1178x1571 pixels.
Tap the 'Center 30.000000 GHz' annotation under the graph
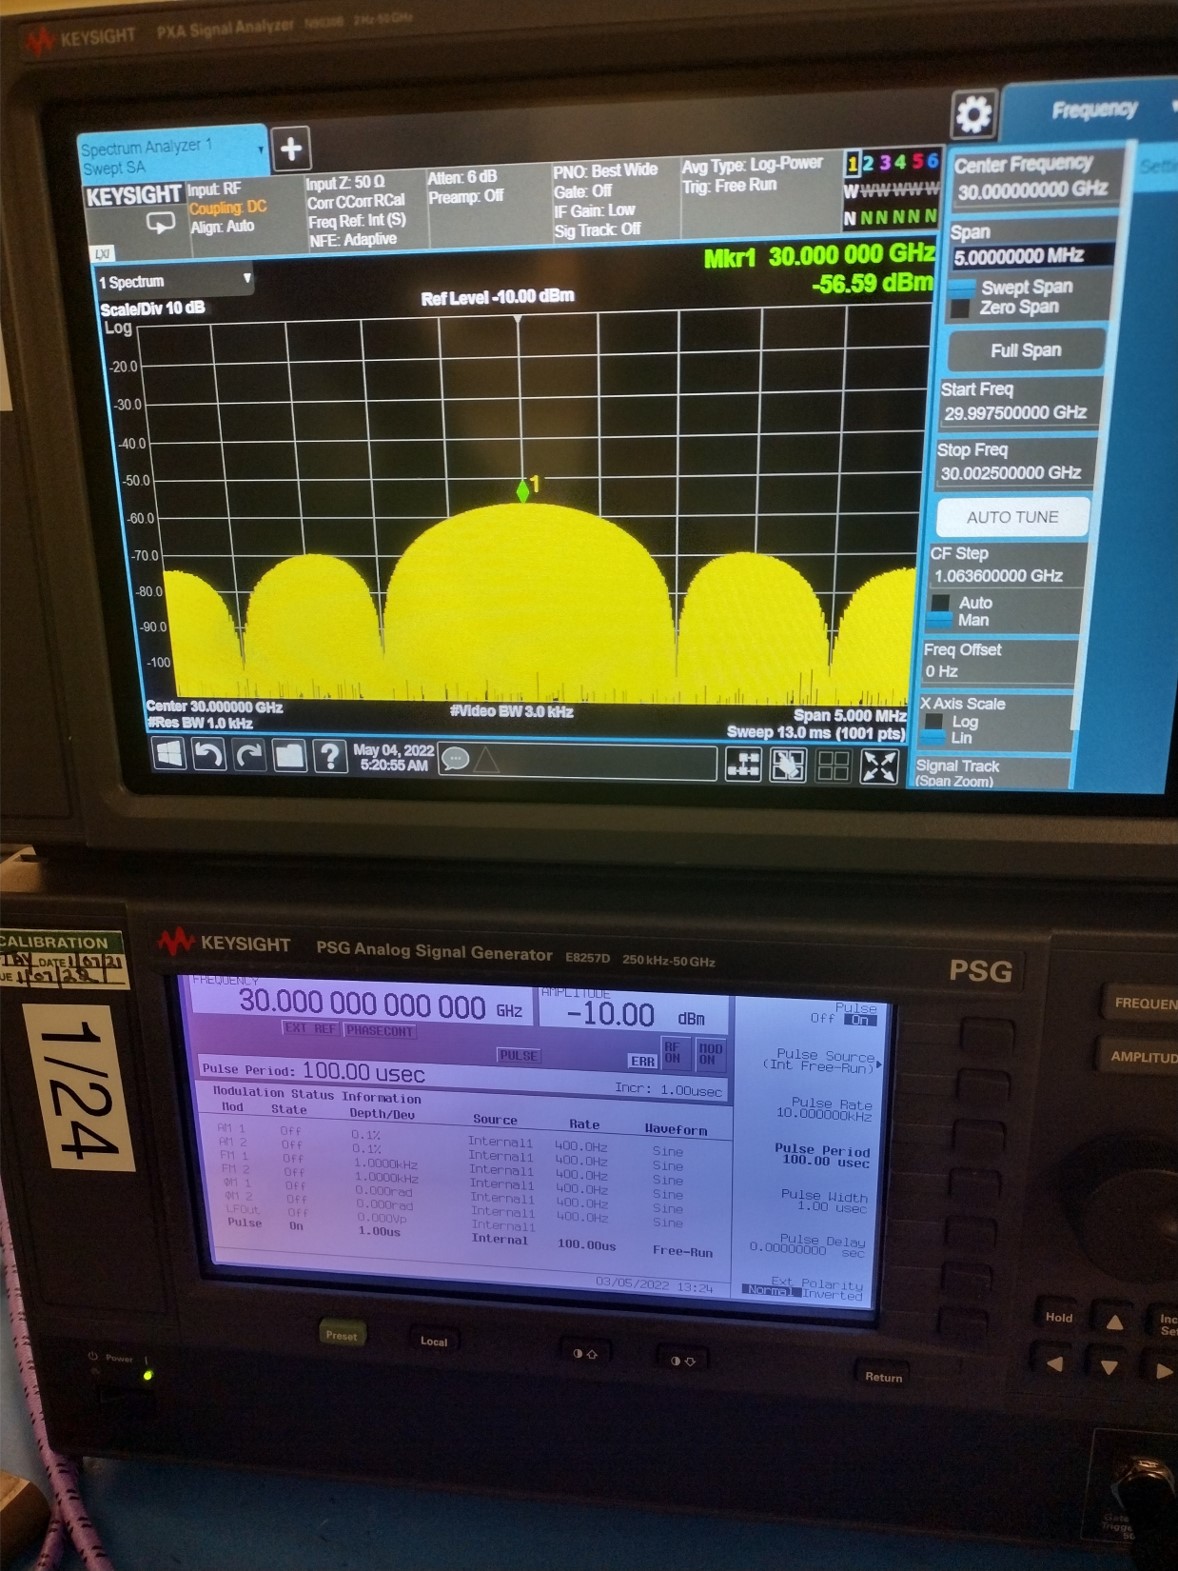click(214, 707)
